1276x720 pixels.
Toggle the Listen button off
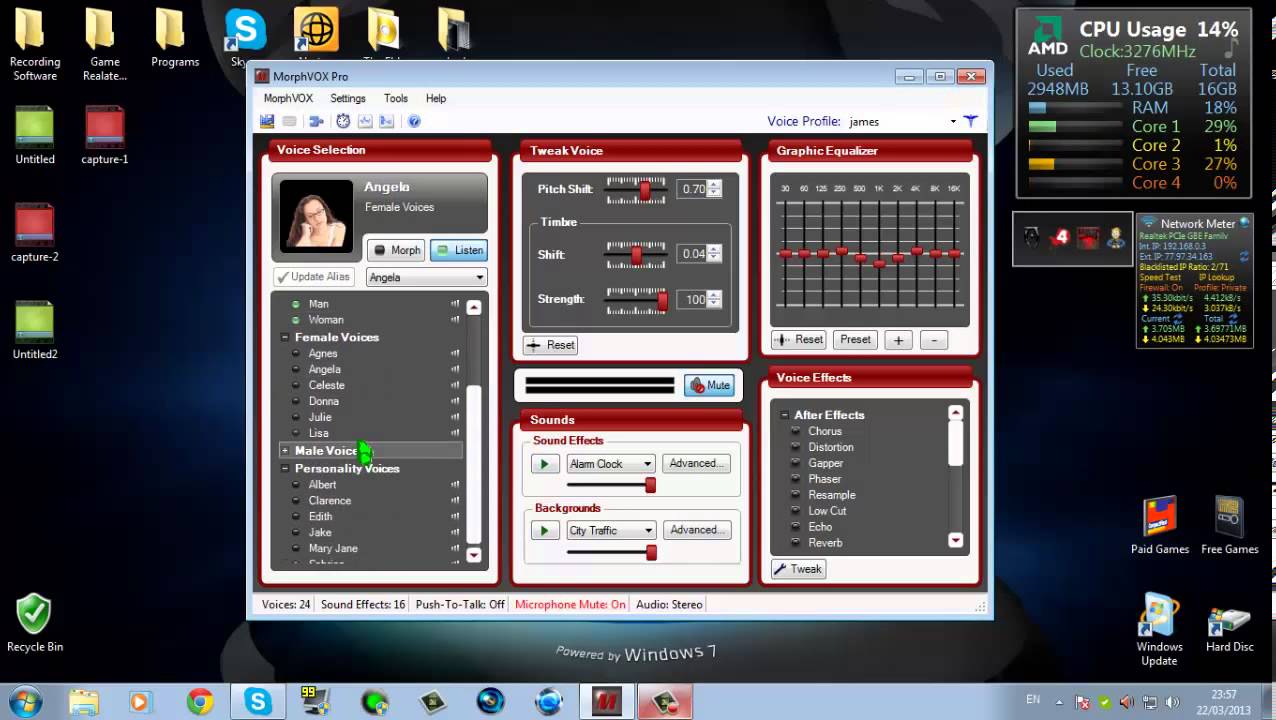pos(458,250)
